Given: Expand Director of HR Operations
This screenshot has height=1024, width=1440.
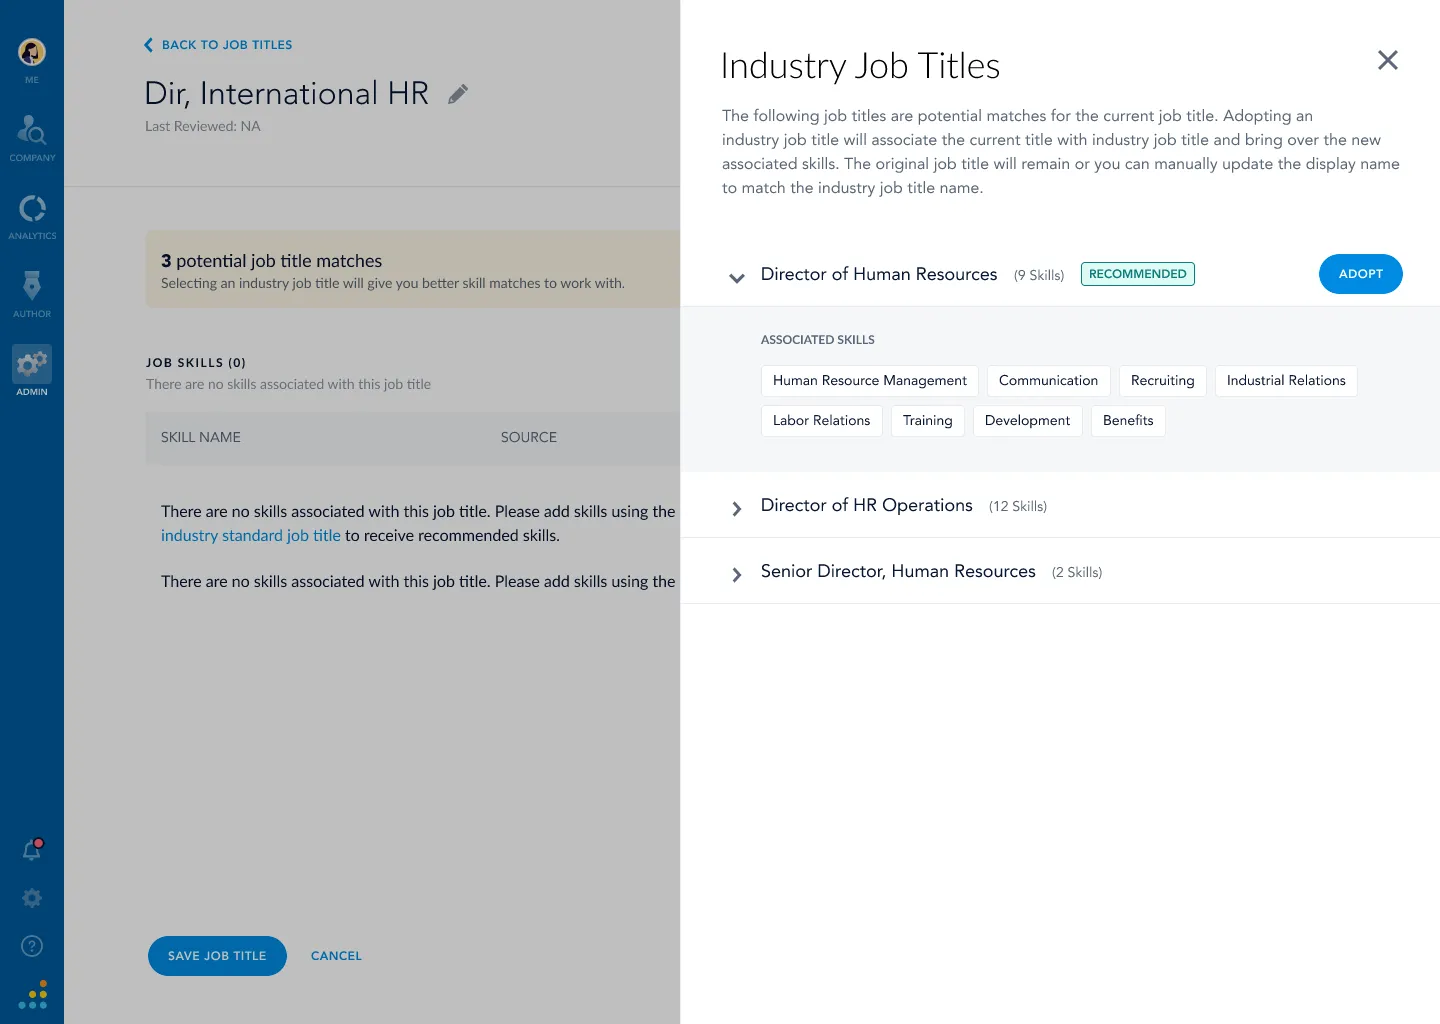Looking at the screenshot, I should (x=737, y=509).
